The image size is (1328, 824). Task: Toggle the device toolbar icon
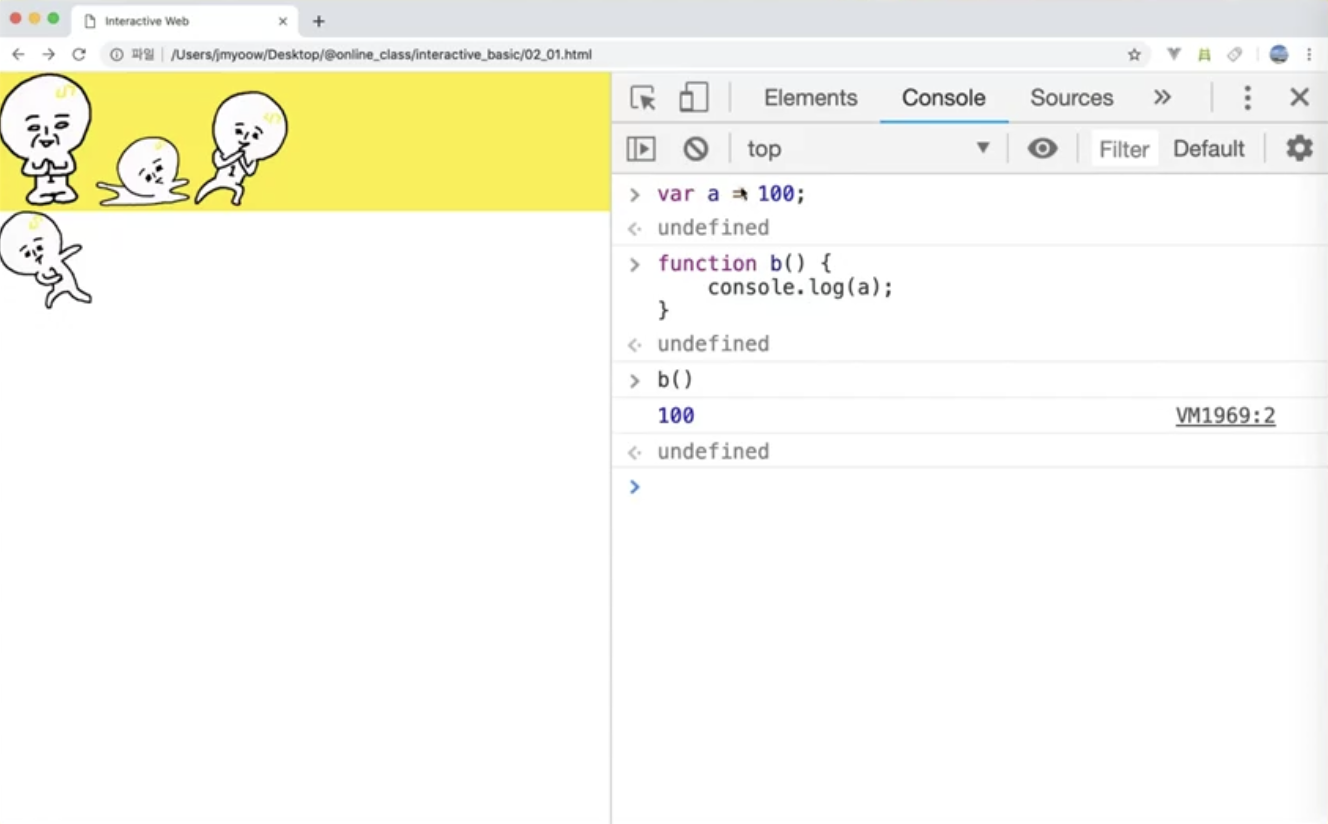click(693, 97)
